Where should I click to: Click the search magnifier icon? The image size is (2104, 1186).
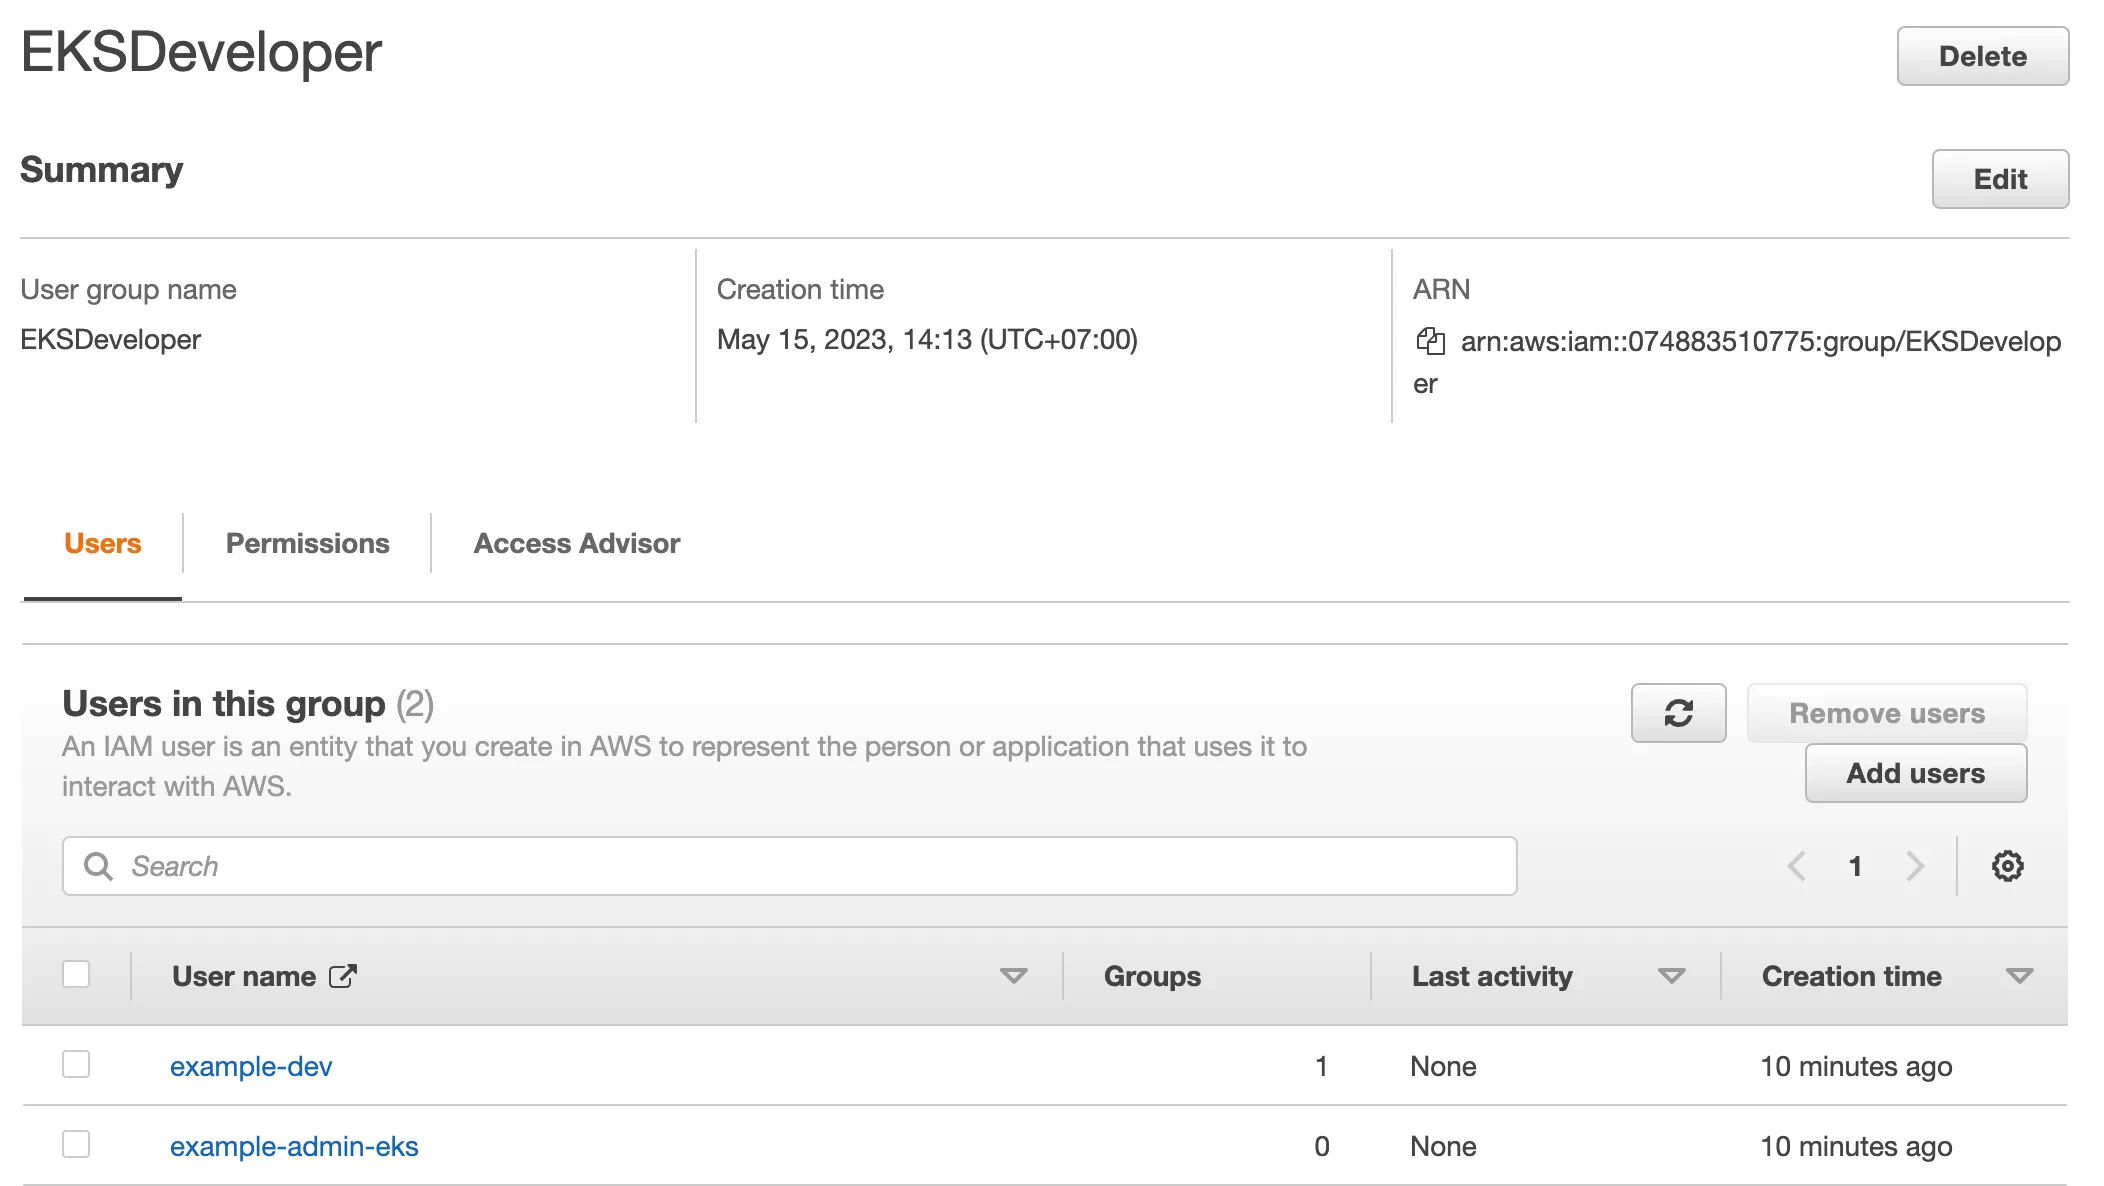coord(98,866)
